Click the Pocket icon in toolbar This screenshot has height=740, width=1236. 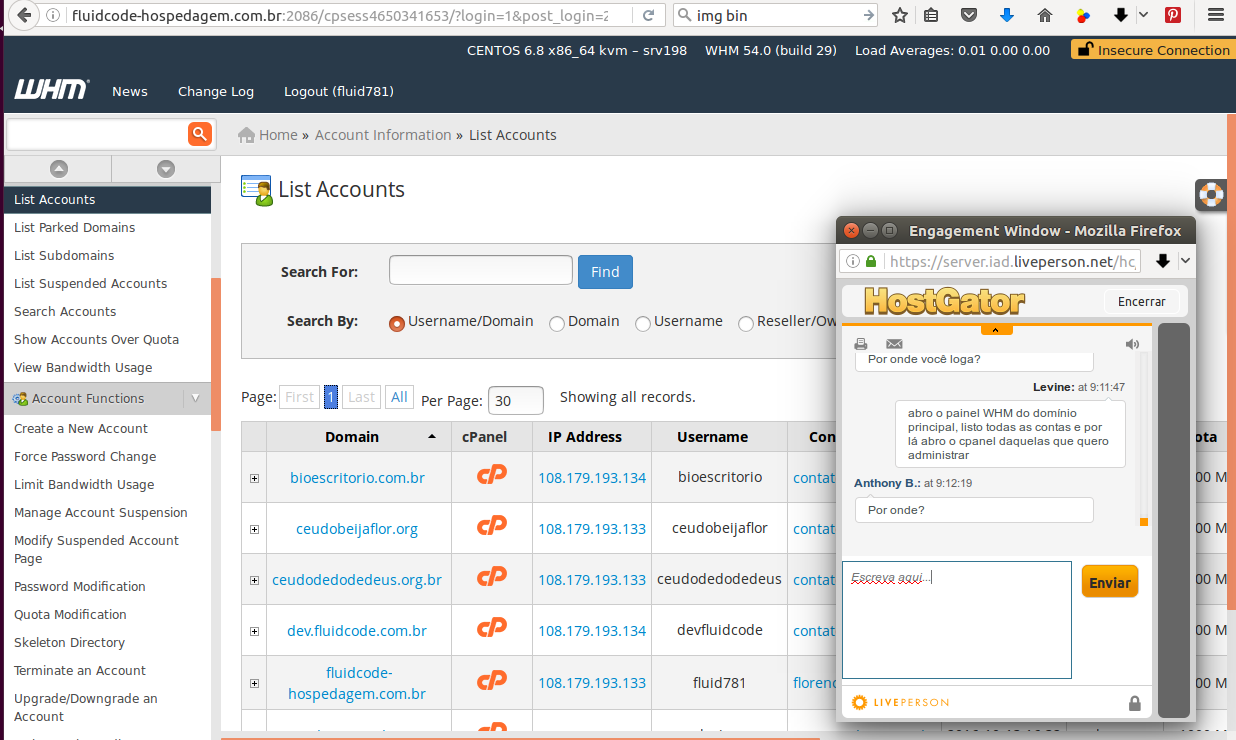(968, 15)
